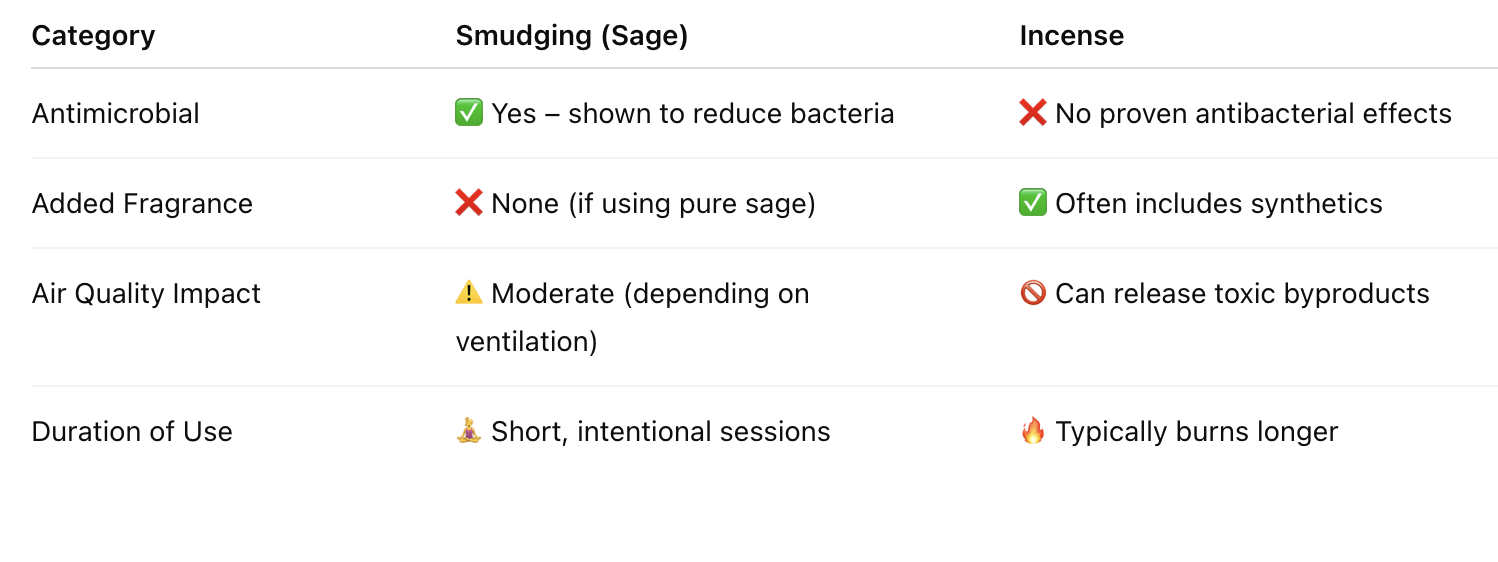Click the 'Air Quality Impact' row label
1498x562 pixels.
point(146,294)
